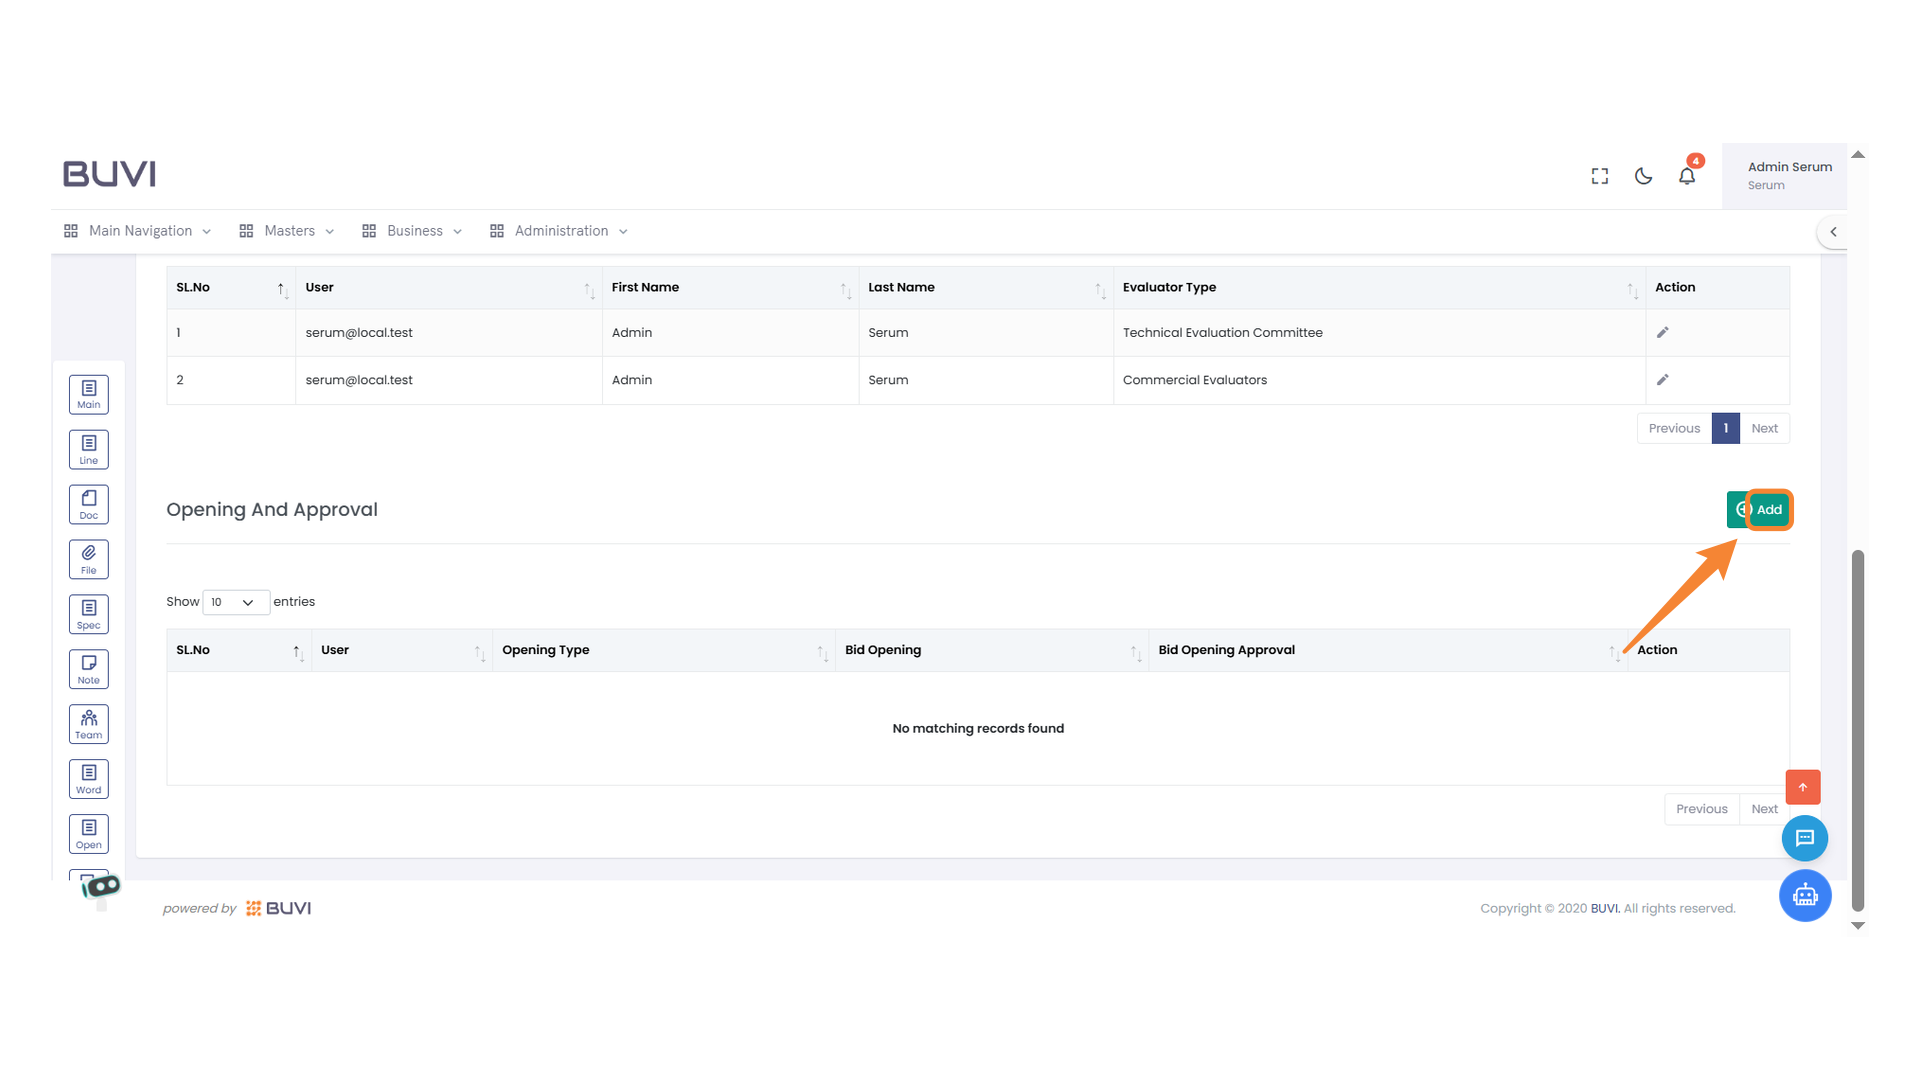Toggle dark mode moon icon
Image resolution: width=1920 pixels, height=1080 pixels.
[1643, 176]
